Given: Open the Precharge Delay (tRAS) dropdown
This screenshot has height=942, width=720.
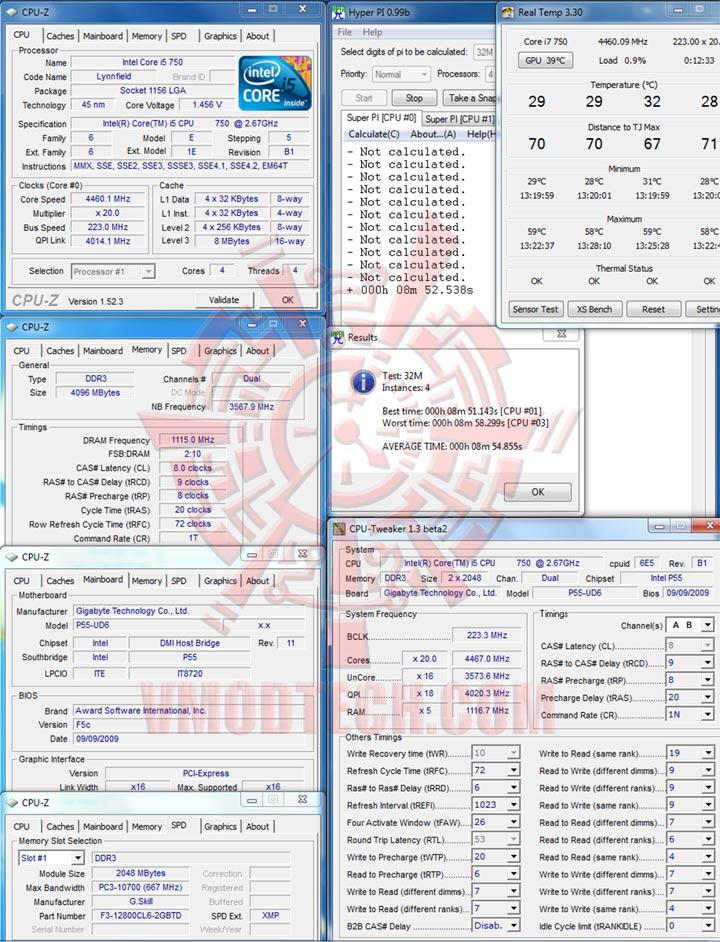Looking at the screenshot, I should (x=690, y=697).
